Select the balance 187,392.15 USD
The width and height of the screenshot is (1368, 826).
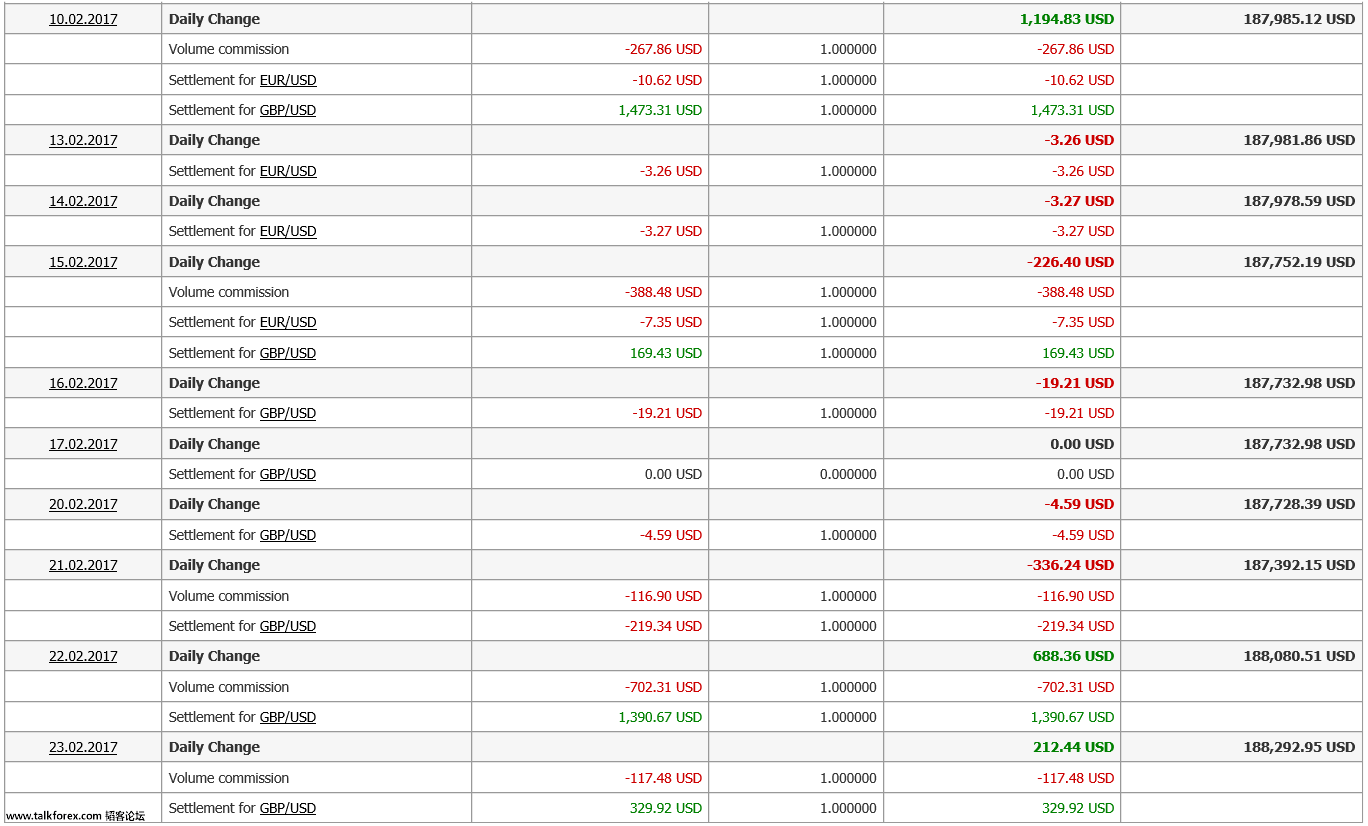point(1299,565)
